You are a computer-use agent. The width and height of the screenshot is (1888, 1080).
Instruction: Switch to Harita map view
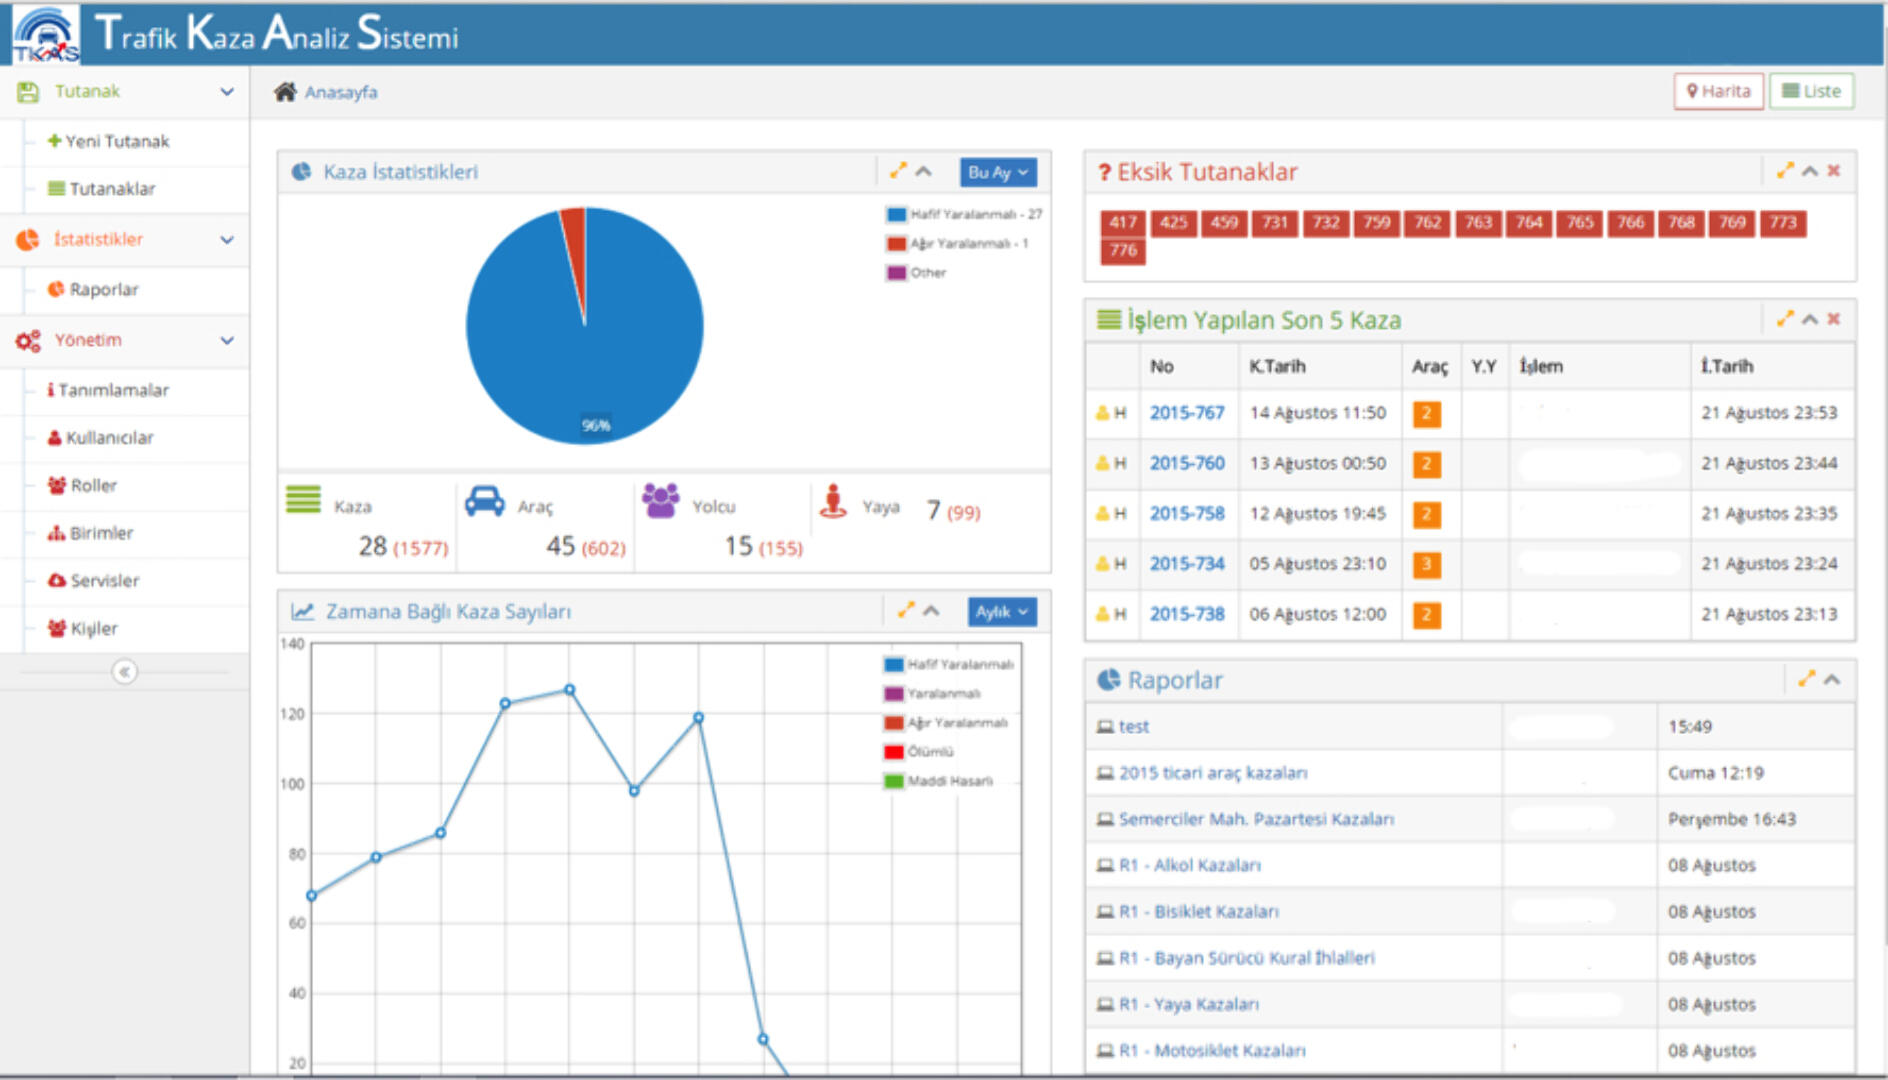click(1718, 91)
